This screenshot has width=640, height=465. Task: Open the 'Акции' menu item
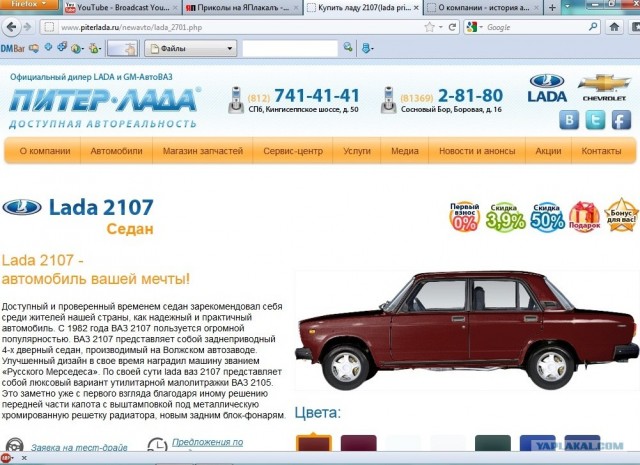549,151
